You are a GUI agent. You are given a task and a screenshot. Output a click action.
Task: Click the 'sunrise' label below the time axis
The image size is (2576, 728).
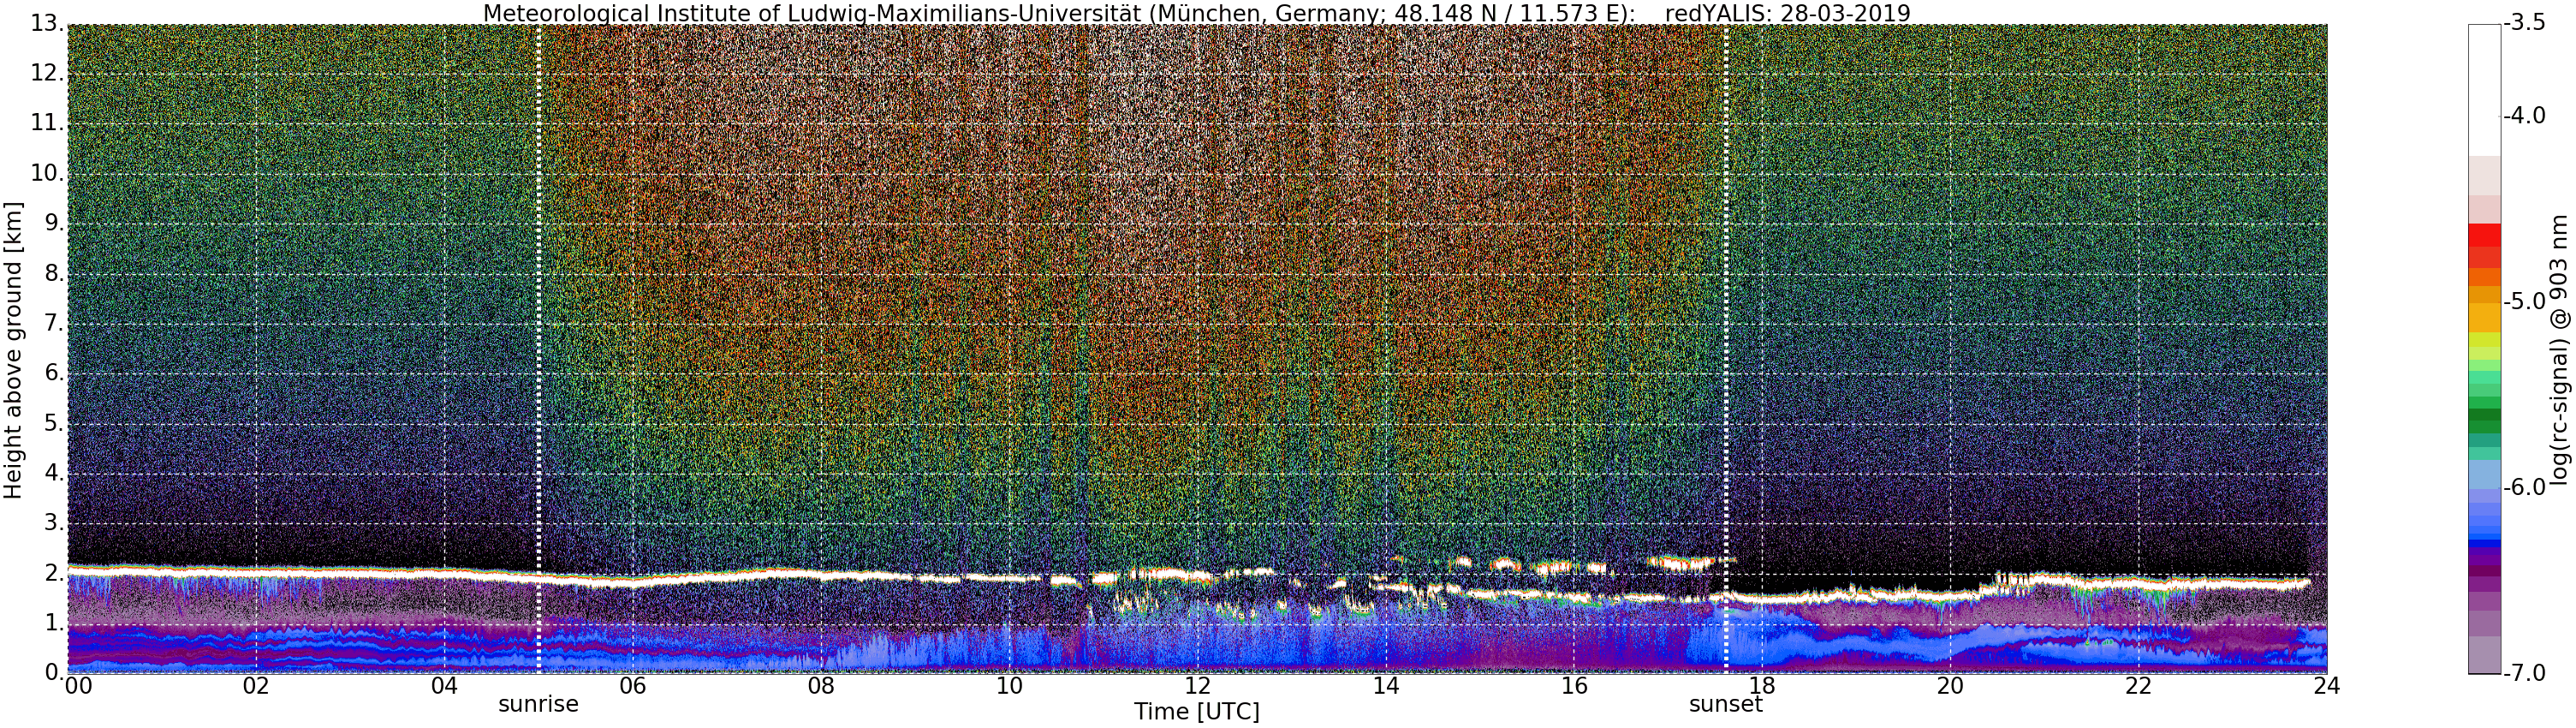pos(538,704)
